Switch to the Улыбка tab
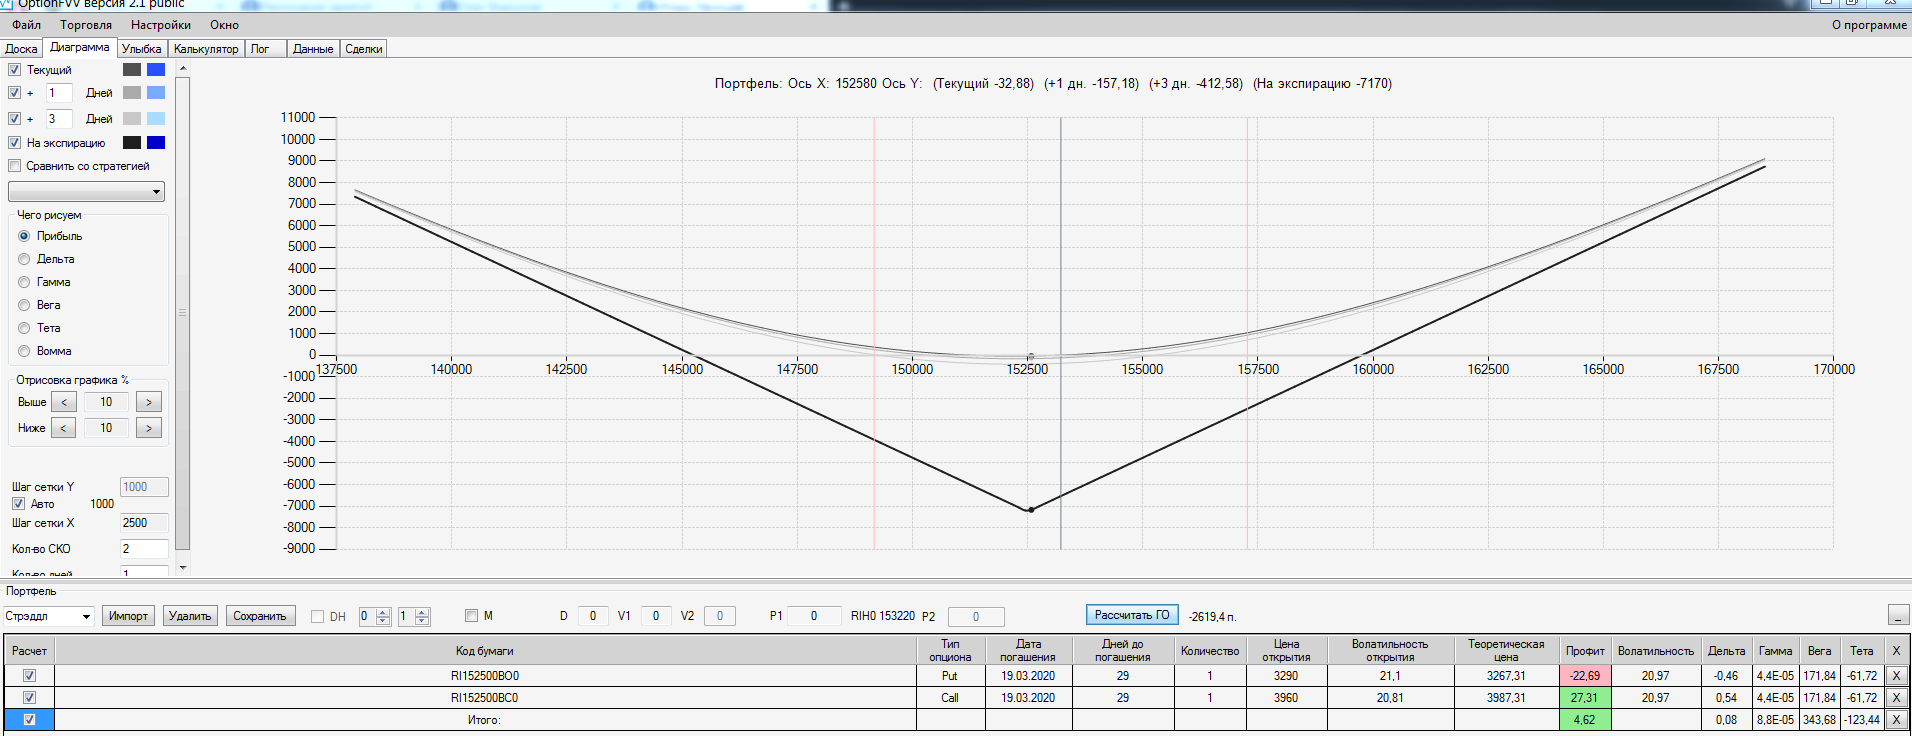The width and height of the screenshot is (1912, 736). (142, 49)
